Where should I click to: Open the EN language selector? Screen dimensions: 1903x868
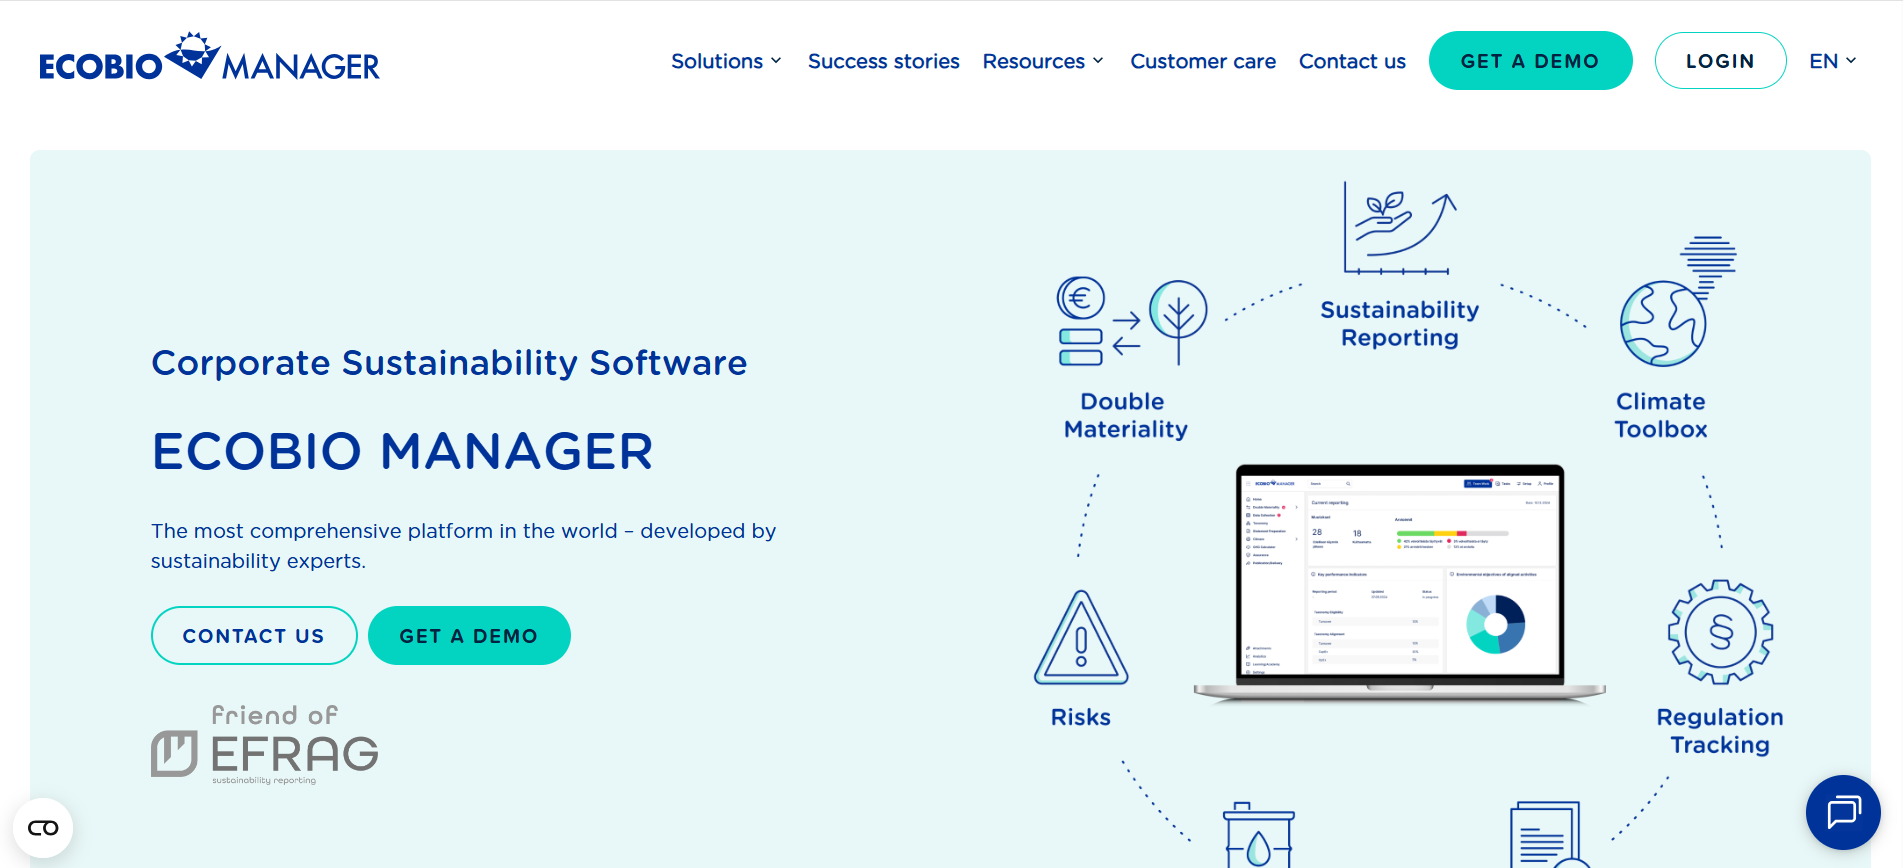[x=1832, y=61]
